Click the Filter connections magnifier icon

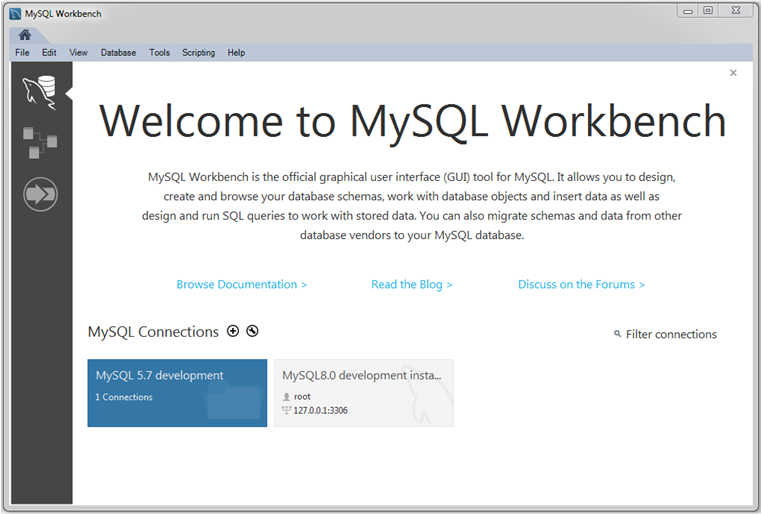pos(618,335)
